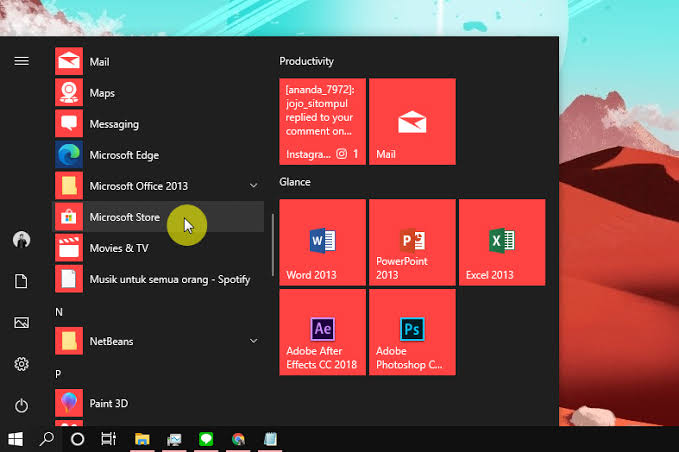Open the Instagram notification tile
Viewport: 679px width, 452px height.
coord(323,122)
